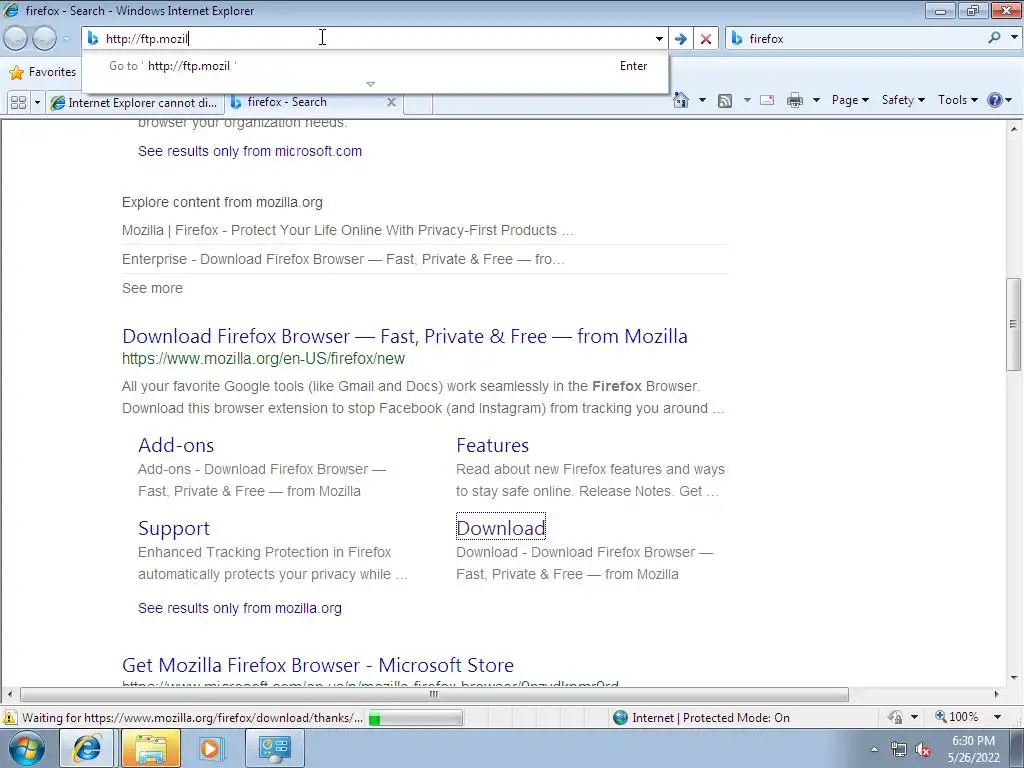Expand the zoom level dropdown arrow
Screen dimensions: 1024x768
[997, 717]
